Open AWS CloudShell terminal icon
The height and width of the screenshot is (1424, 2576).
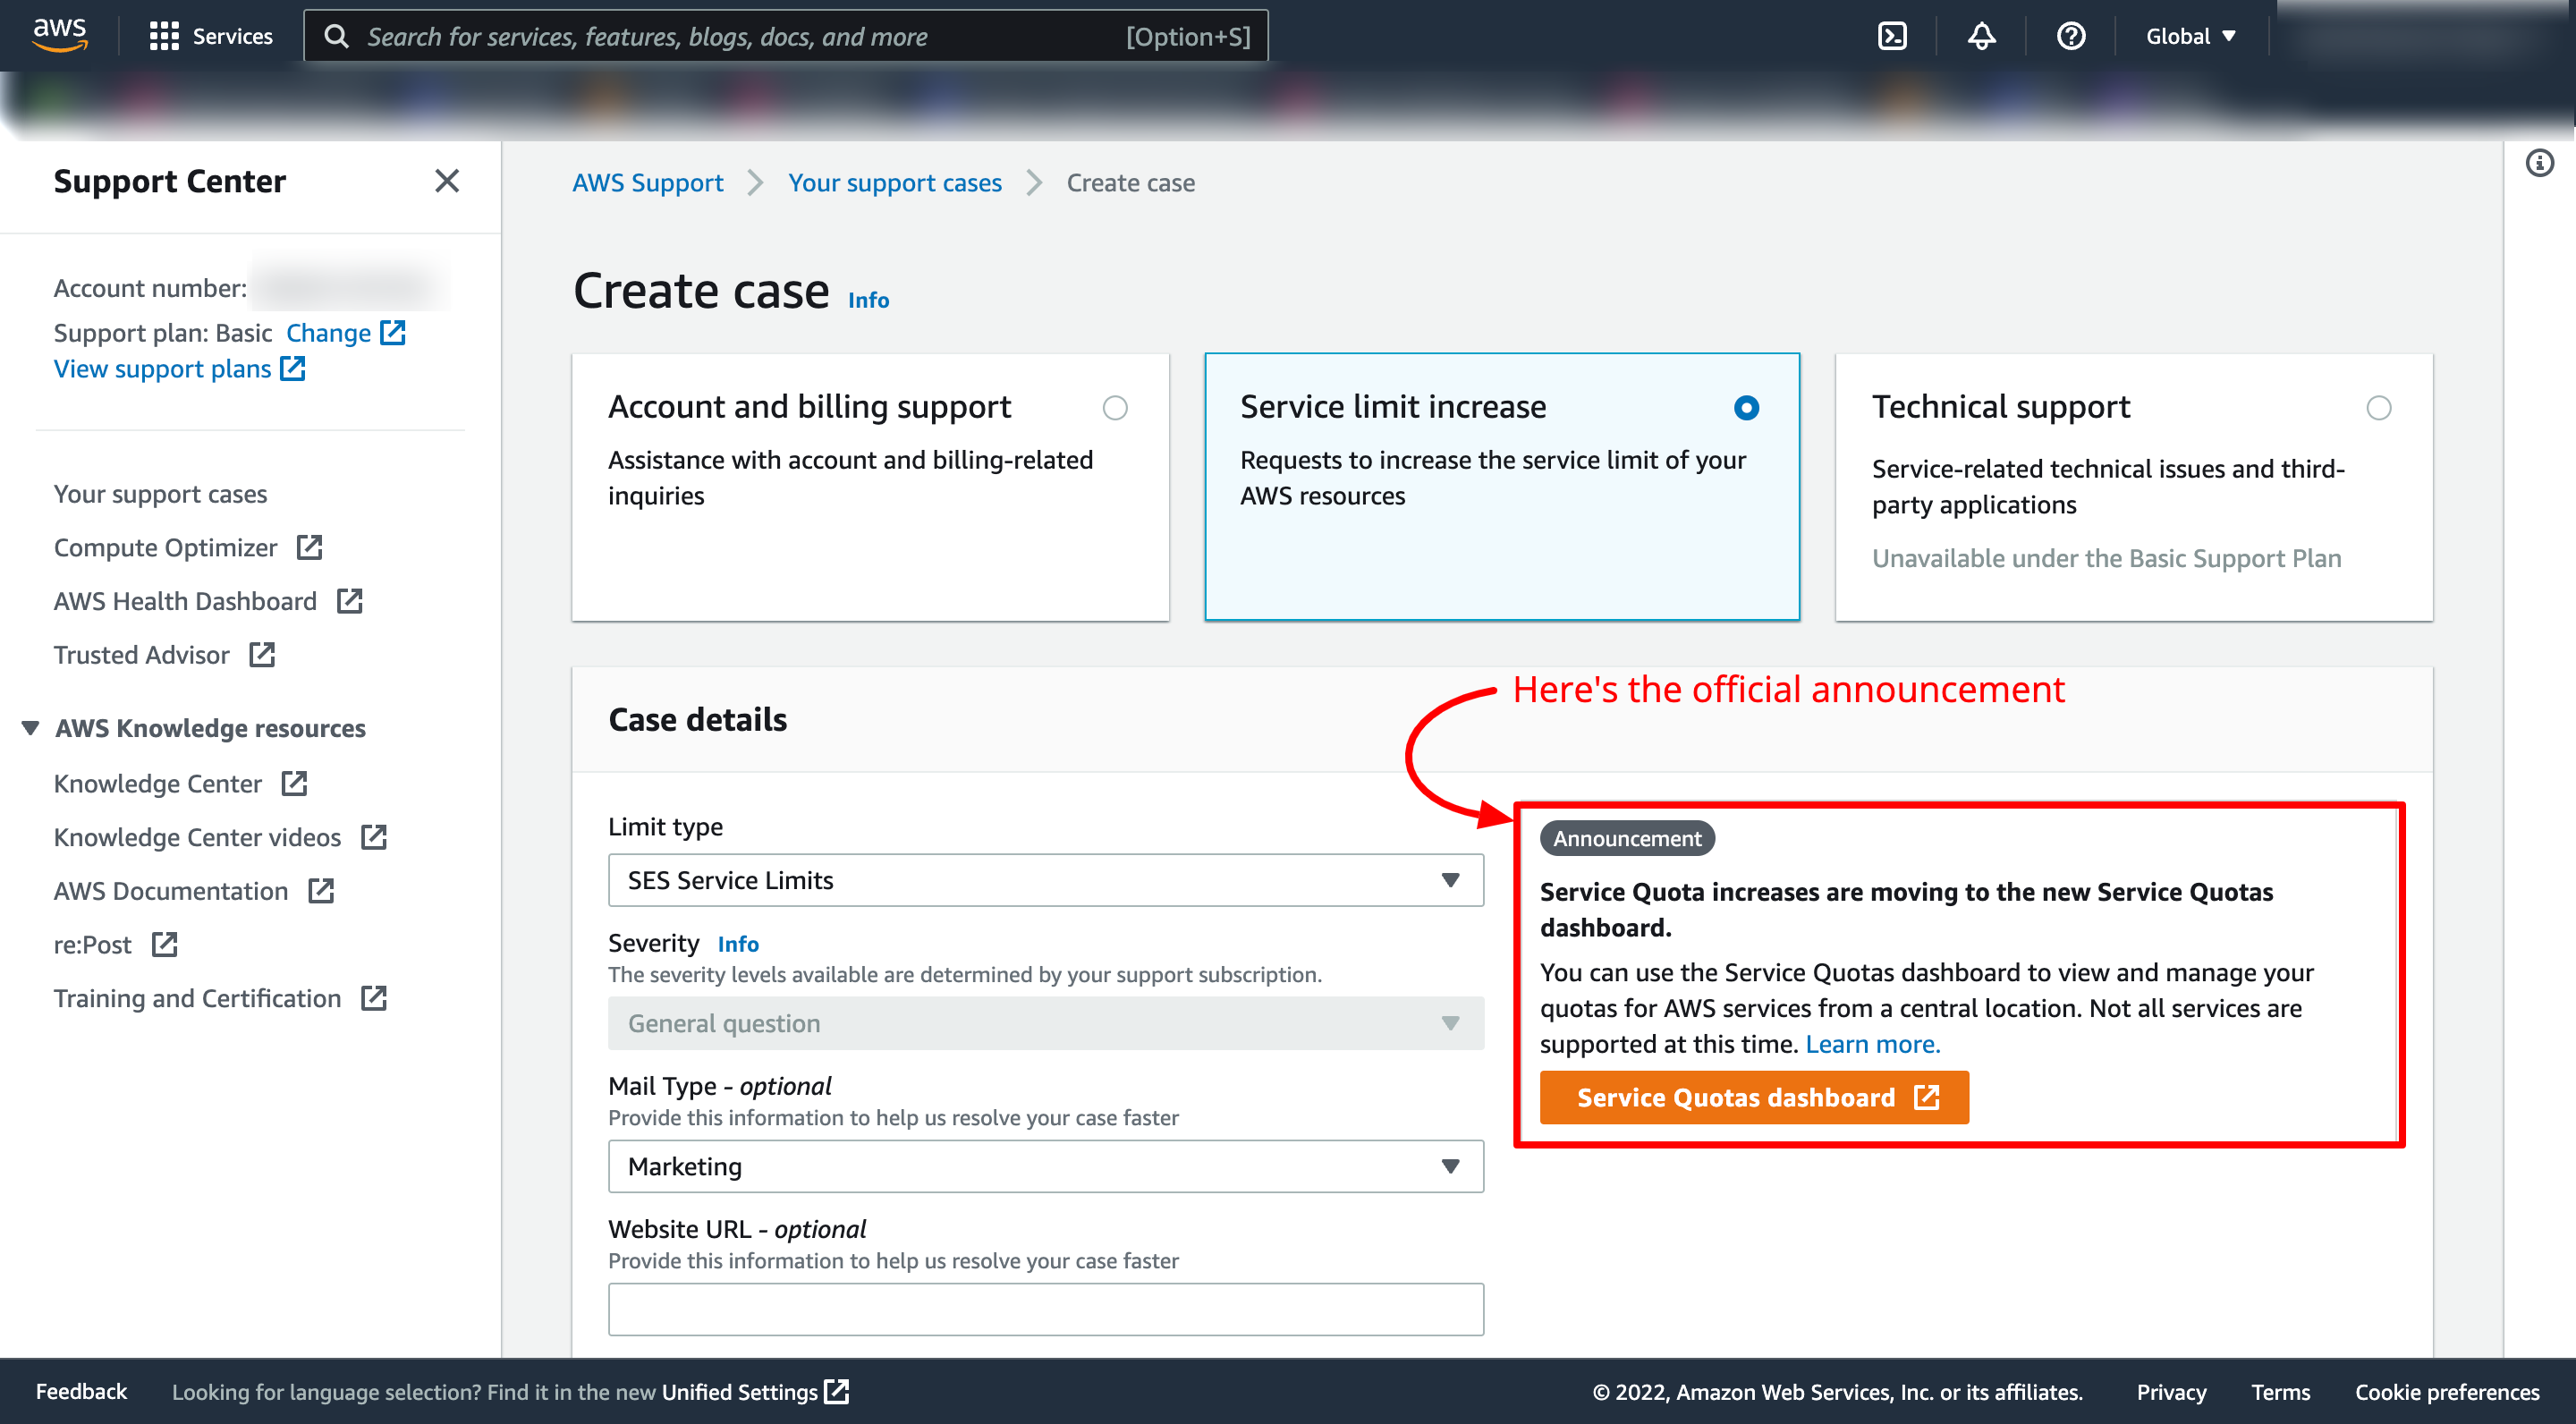pyautogui.click(x=1891, y=36)
